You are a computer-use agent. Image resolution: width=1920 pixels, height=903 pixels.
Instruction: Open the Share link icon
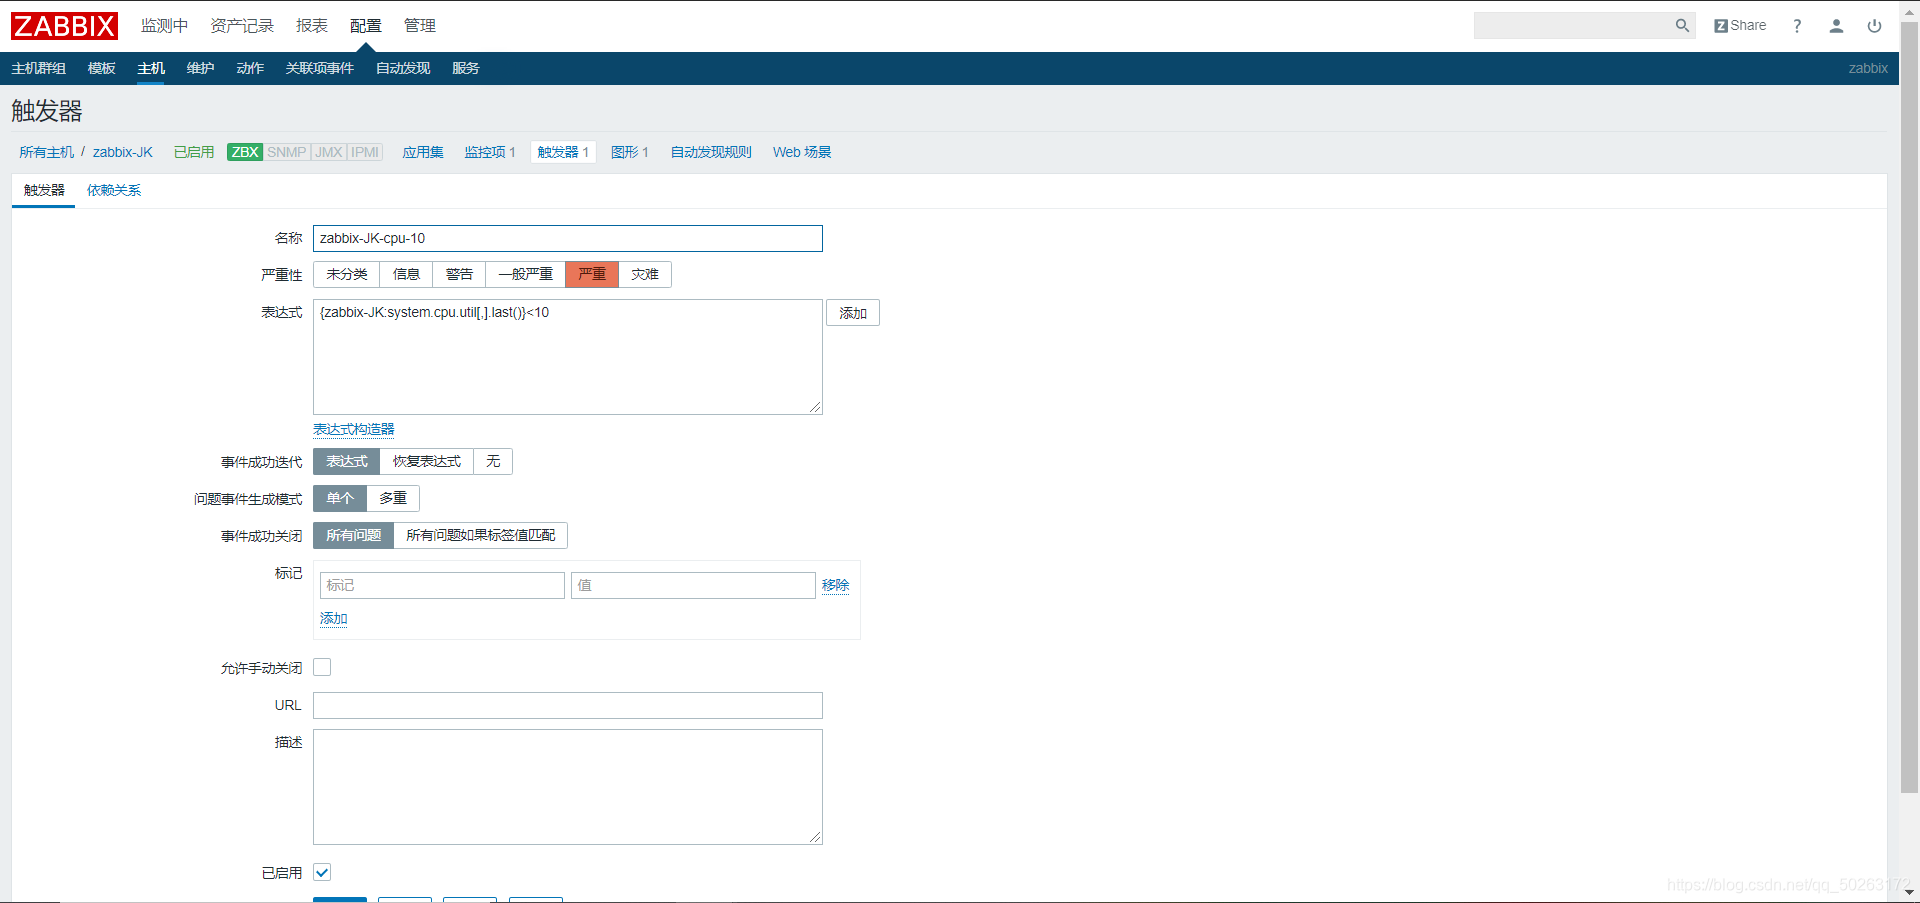point(1740,26)
